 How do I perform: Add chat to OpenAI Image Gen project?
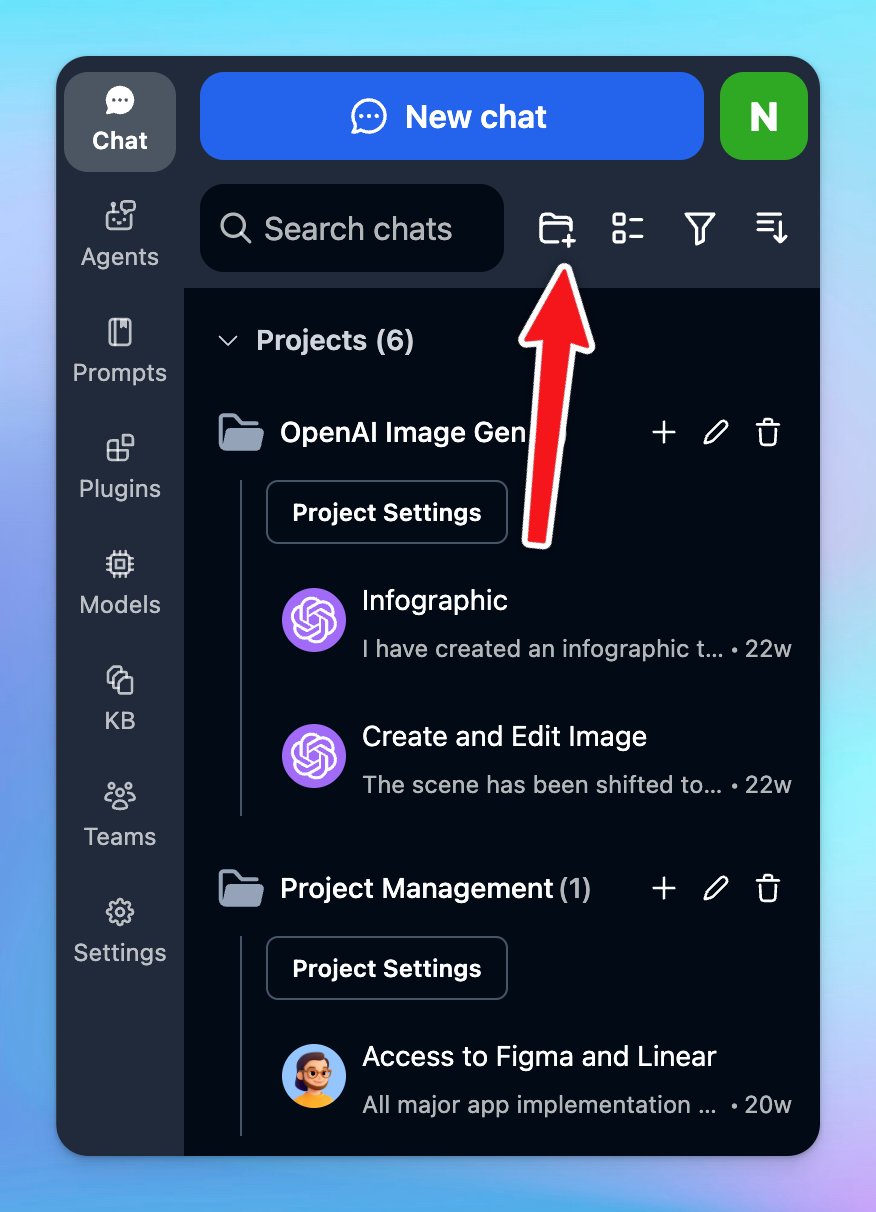[x=664, y=433]
